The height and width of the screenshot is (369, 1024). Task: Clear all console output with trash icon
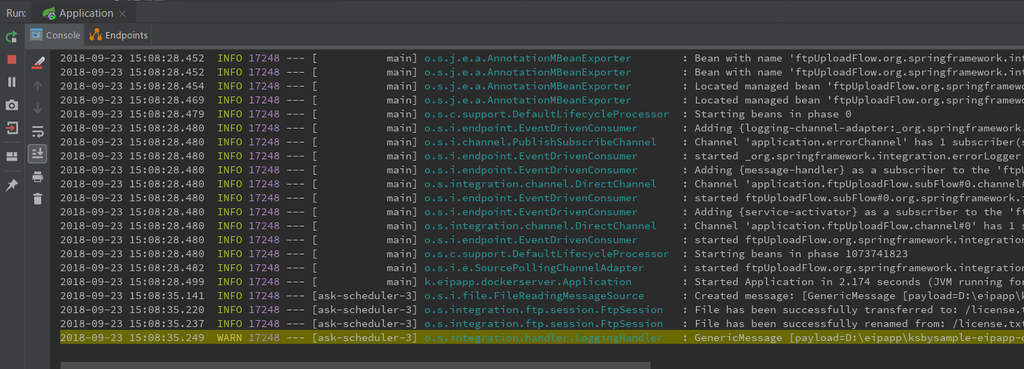tap(38, 199)
